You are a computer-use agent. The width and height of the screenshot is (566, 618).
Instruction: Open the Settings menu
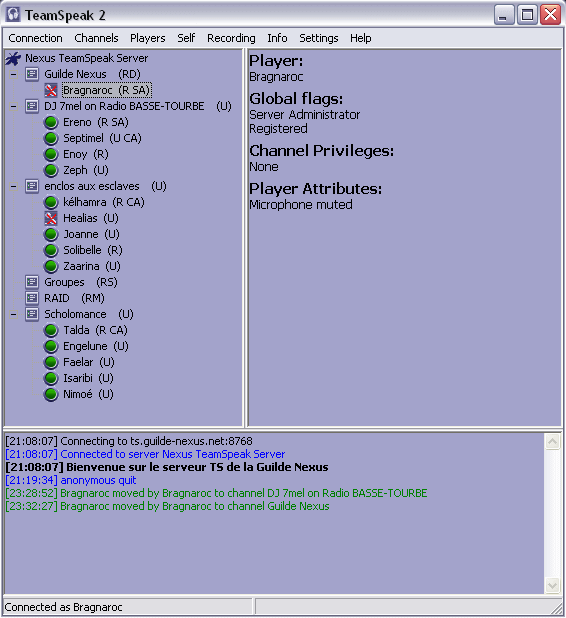318,38
